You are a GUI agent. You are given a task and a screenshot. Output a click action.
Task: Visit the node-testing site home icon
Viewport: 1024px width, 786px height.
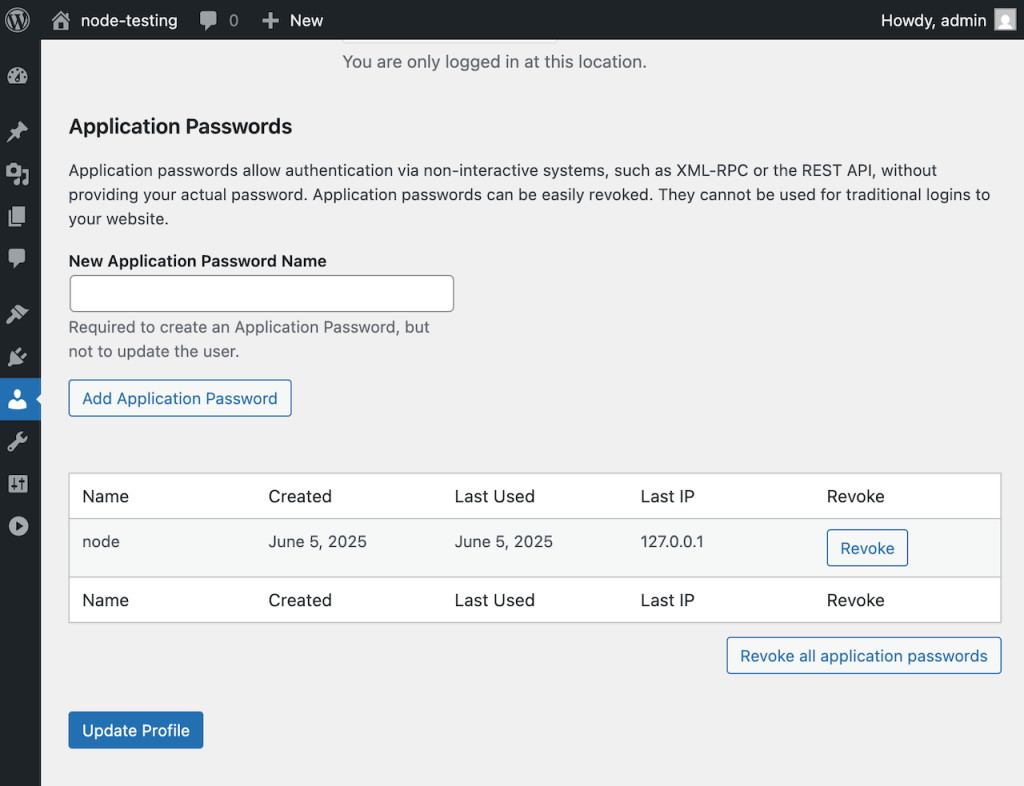(x=61, y=20)
